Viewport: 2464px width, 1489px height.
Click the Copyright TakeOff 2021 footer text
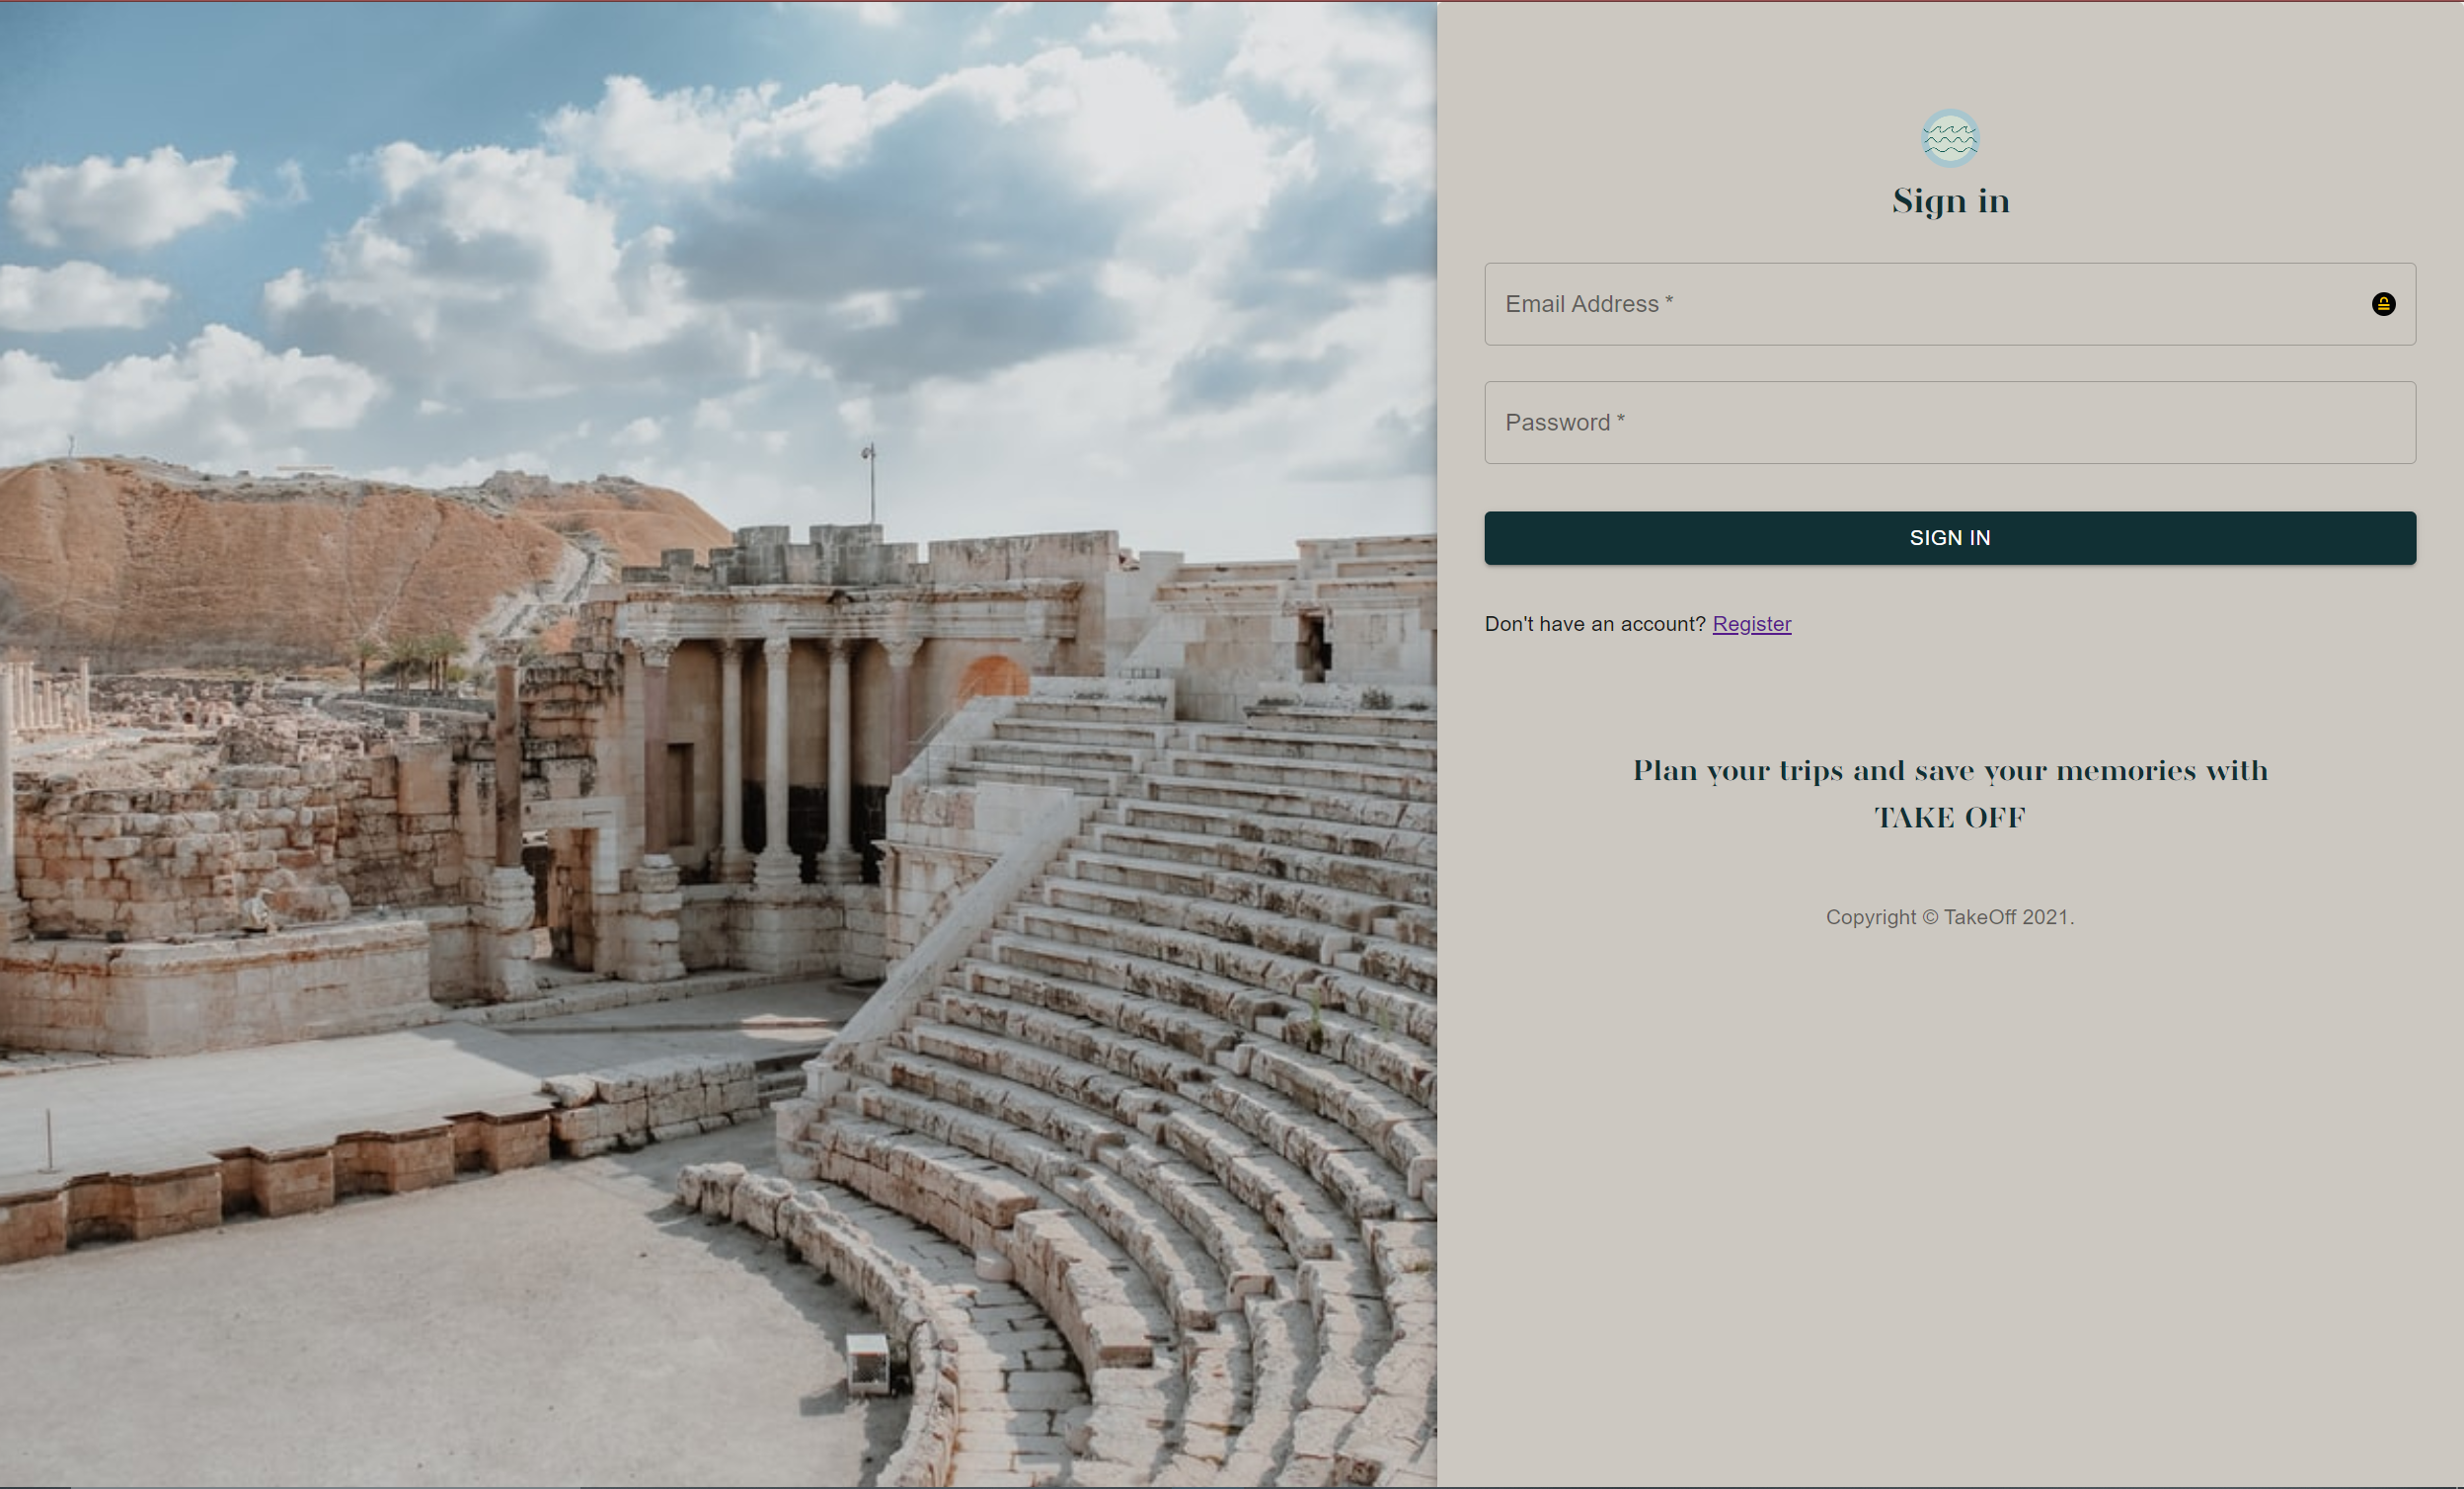pyautogui.click(x=1950, y=917)
